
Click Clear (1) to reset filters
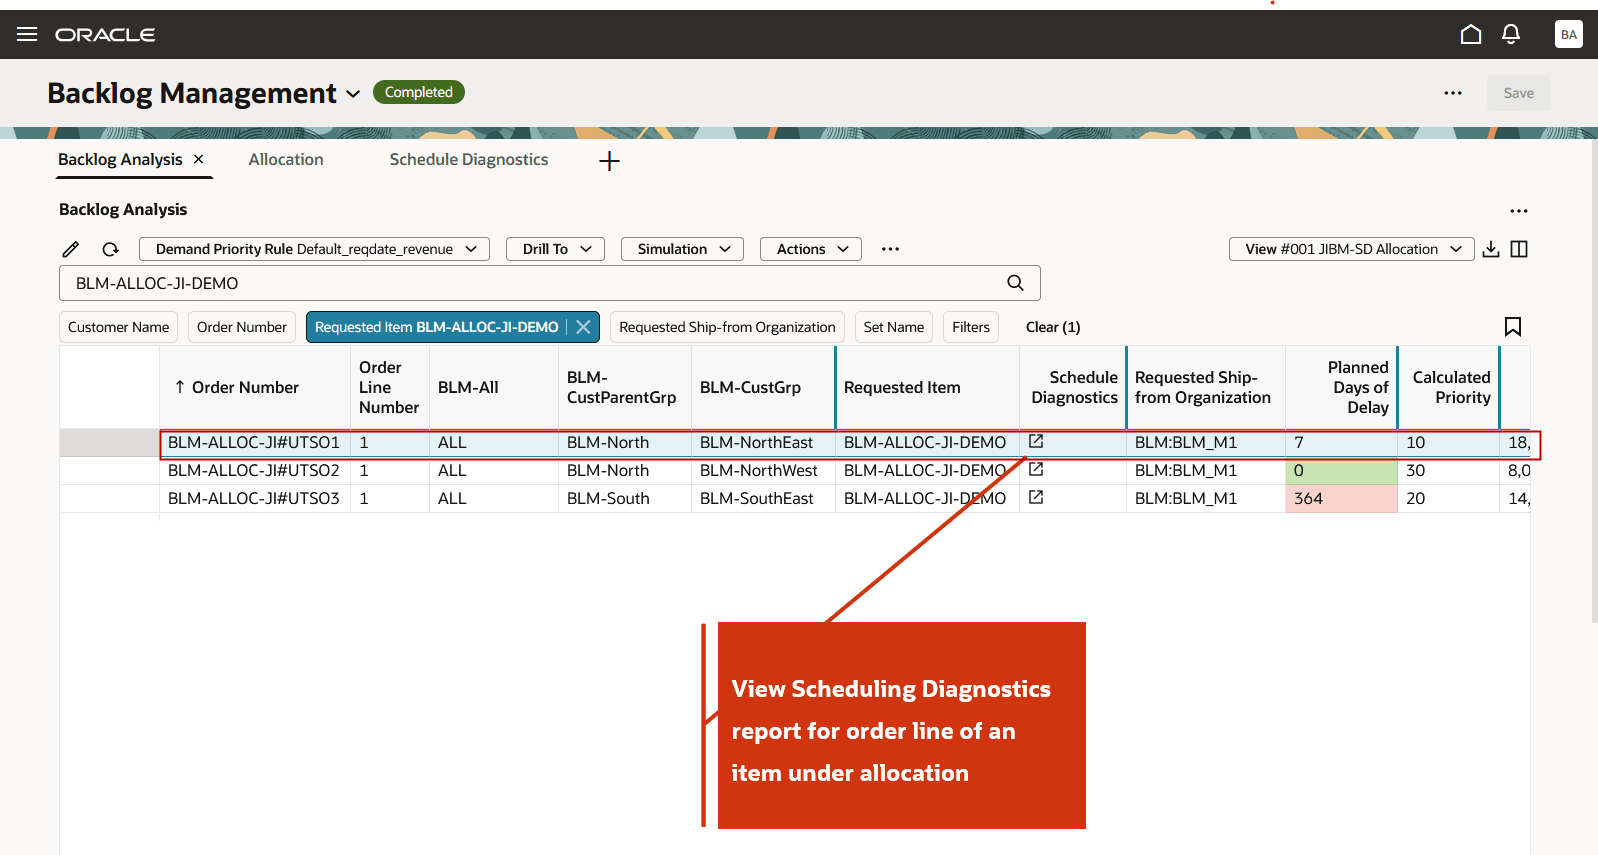[1053, 327]
